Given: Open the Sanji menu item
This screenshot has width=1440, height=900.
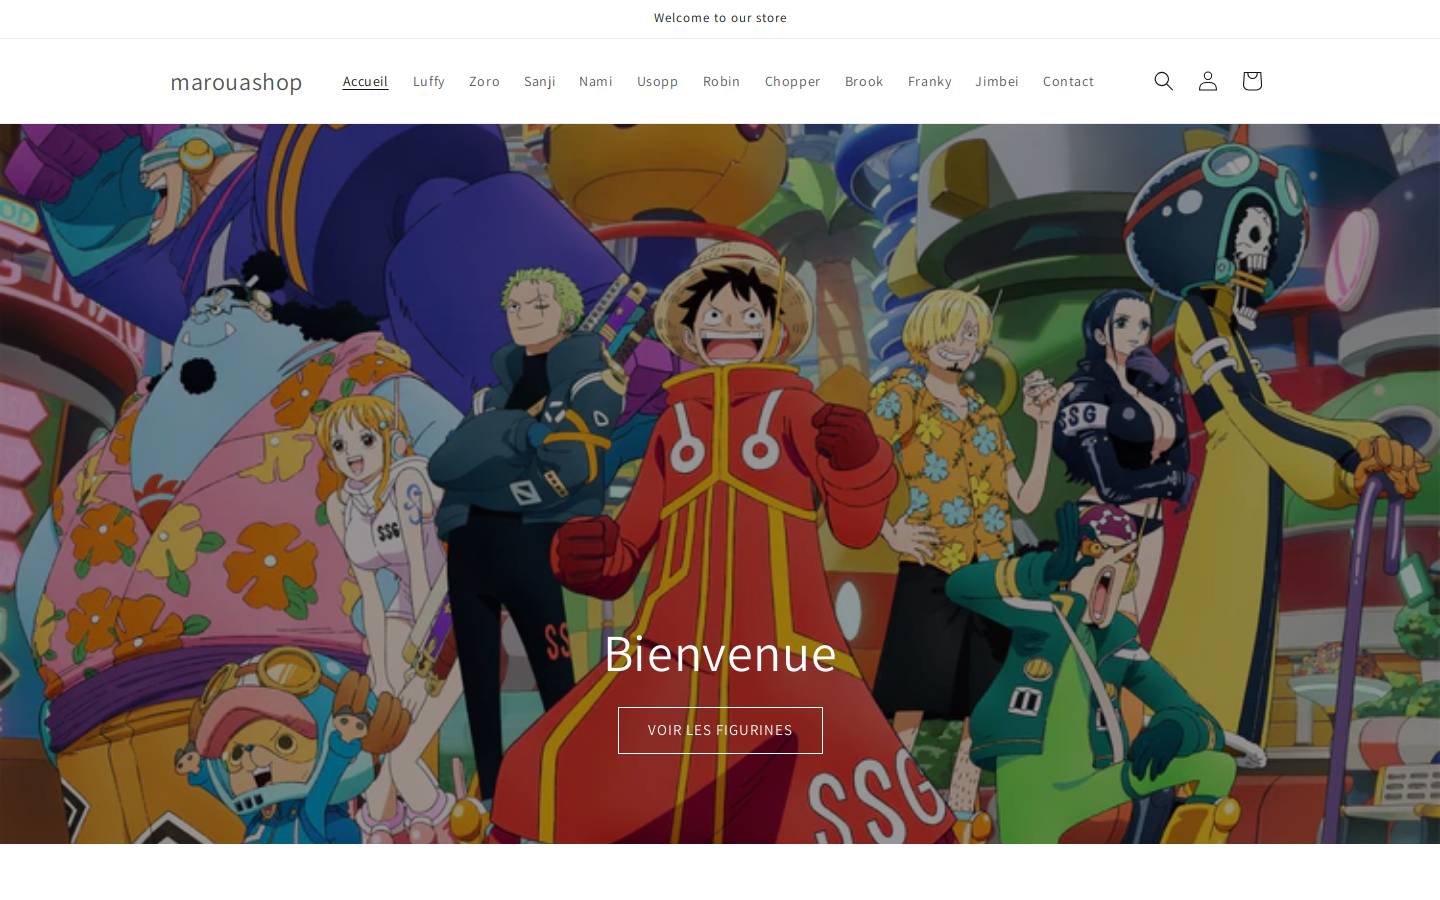Looking at the screenshot, I should [540, 81].
